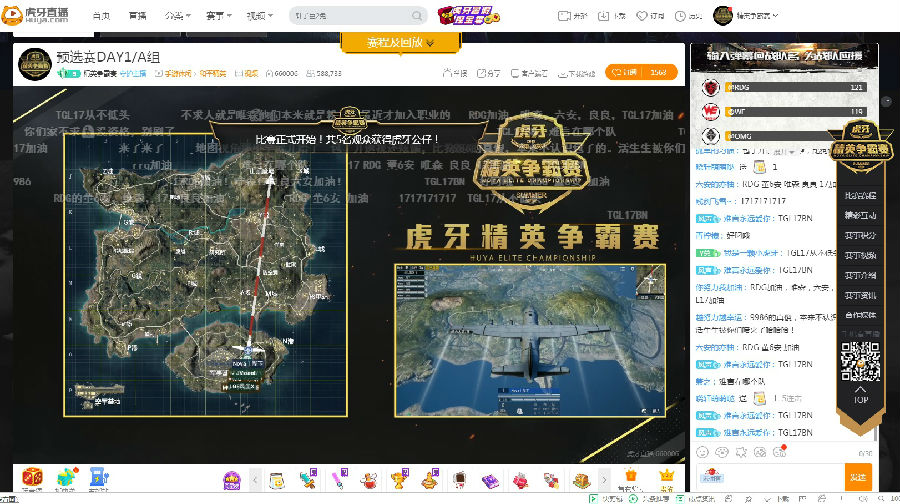Viewport: 900px width, 504px height.
Task: Open the red dice game icon
Action: [32, 478]
